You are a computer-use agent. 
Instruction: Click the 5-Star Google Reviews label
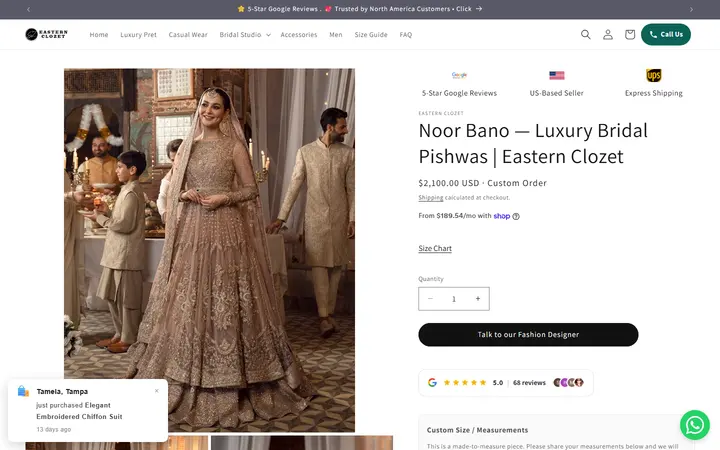click(x=459, y=93)
